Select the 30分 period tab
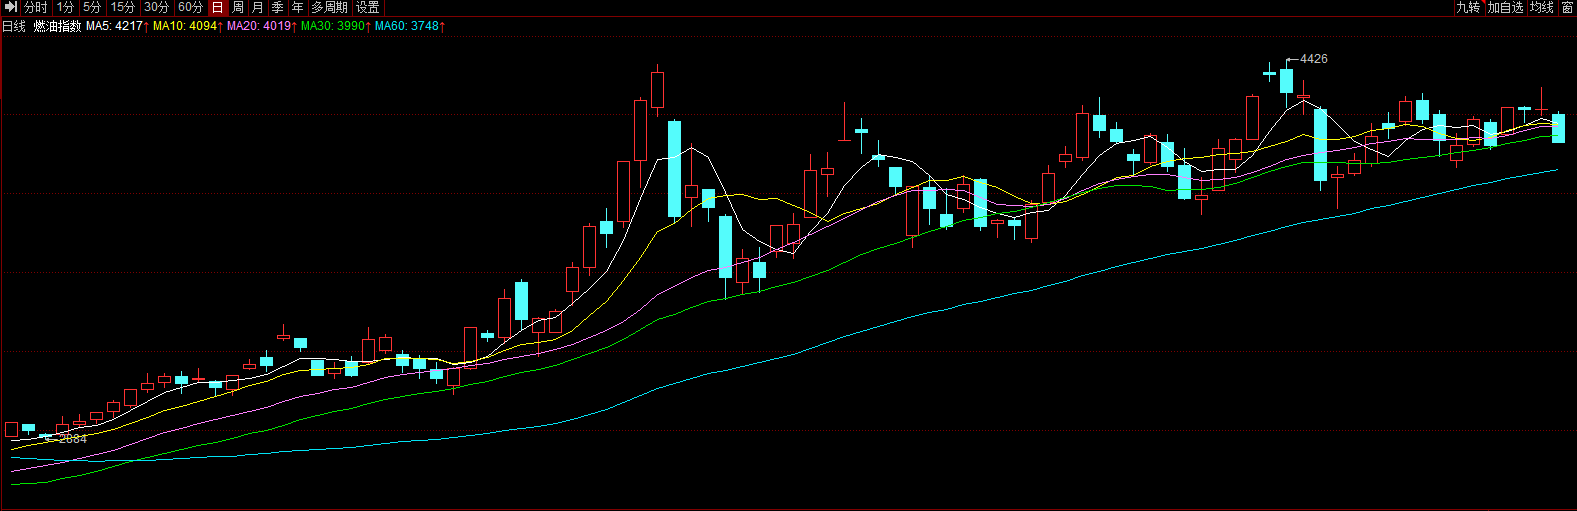 pyautogui.click(x=157, y=7)
